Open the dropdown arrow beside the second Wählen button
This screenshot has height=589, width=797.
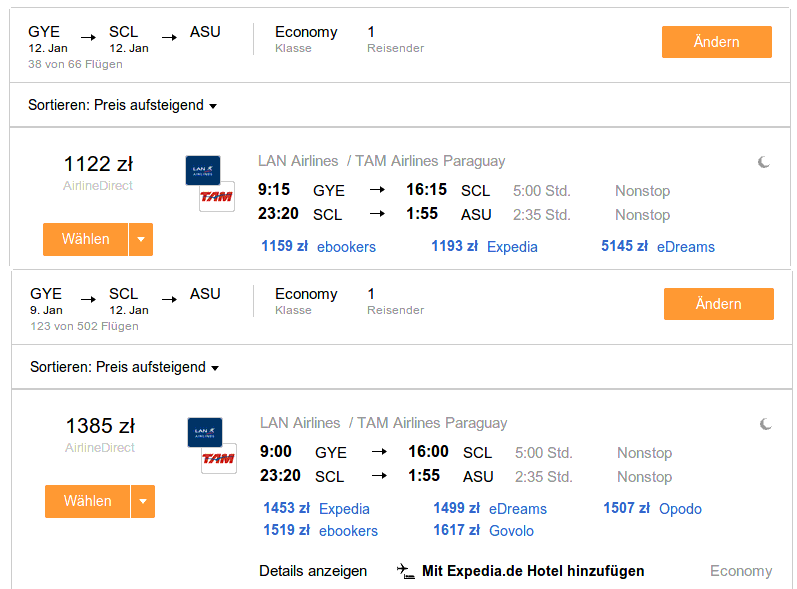pos(143,502)
